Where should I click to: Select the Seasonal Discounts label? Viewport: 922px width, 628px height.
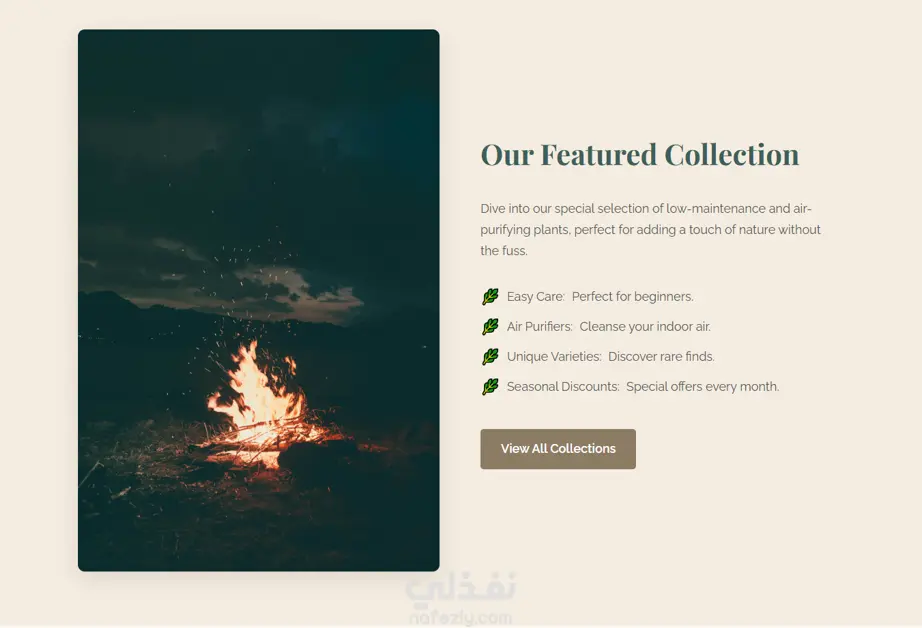pos(563,386)
